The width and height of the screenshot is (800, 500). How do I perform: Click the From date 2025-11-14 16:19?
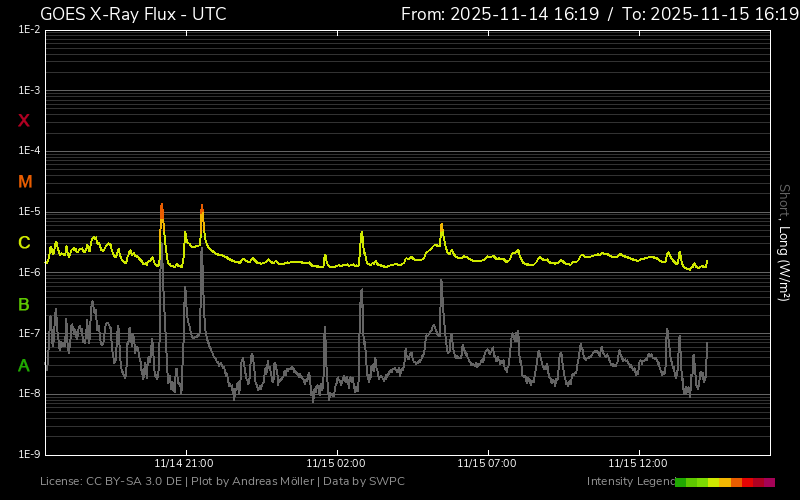point(500,14)
